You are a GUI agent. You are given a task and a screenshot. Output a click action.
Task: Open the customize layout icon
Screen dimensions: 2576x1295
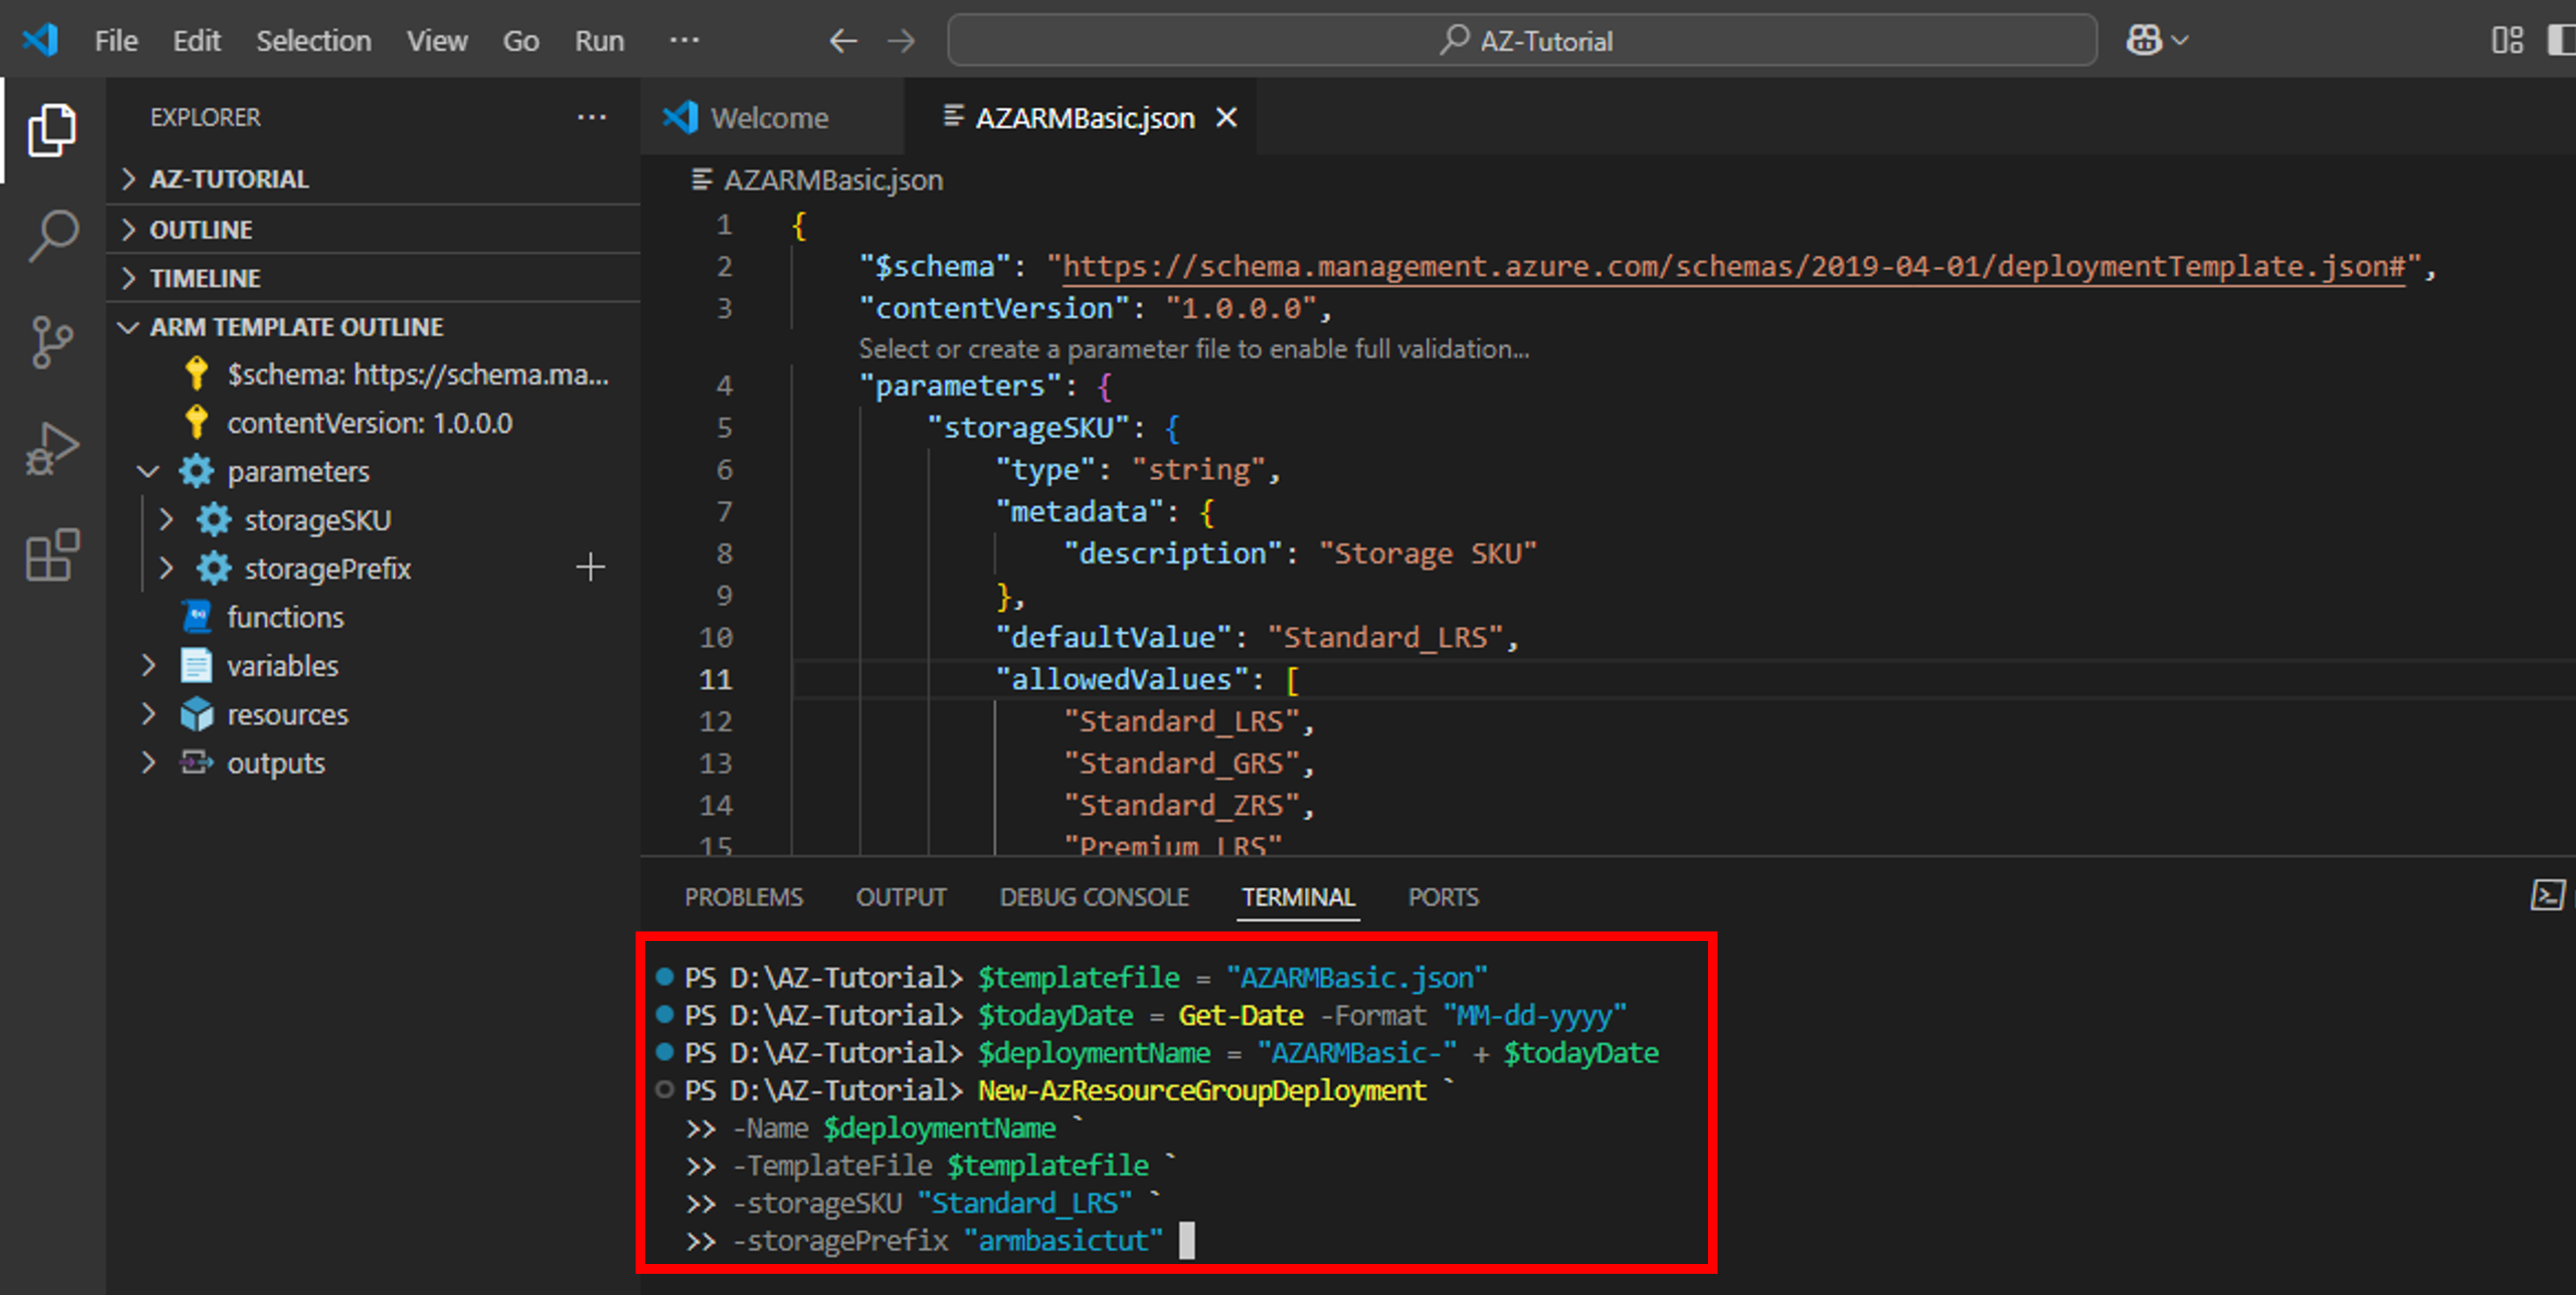point(2507,40)
